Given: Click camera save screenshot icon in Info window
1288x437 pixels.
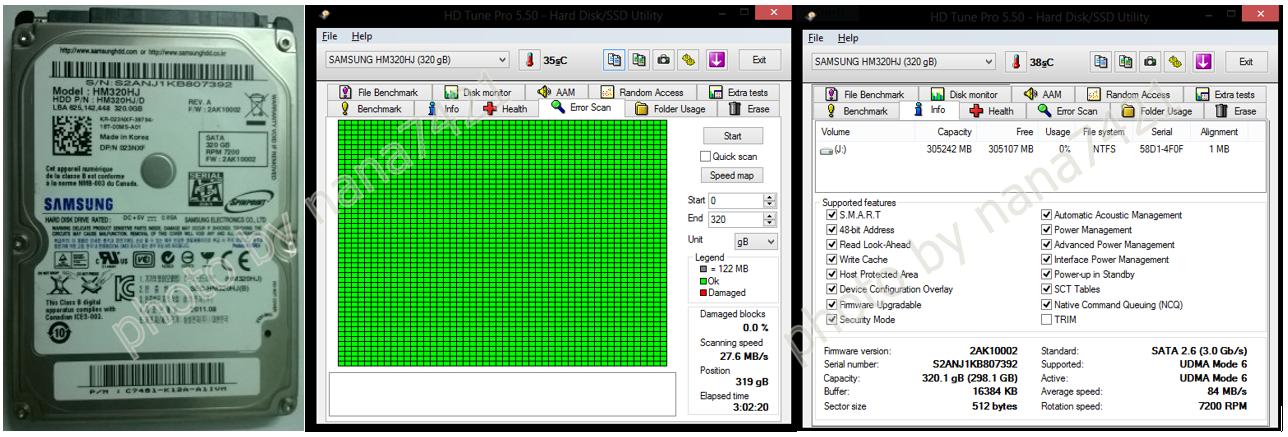Looking at the screenshot, I should [x=1150, y=61].
